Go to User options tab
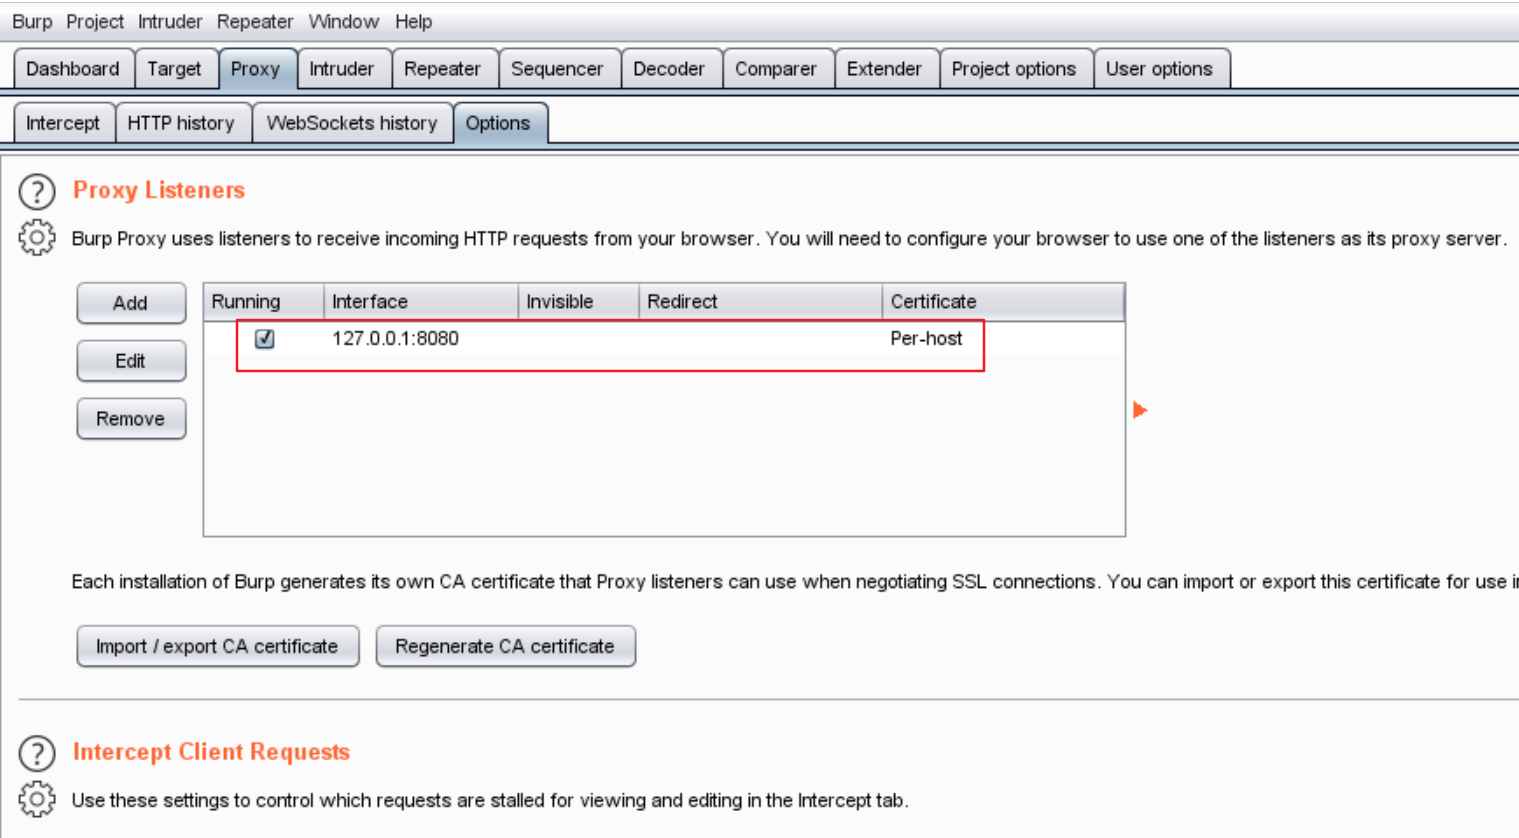This screenshot has width=1519, height=838. (x=1160, y=69)
